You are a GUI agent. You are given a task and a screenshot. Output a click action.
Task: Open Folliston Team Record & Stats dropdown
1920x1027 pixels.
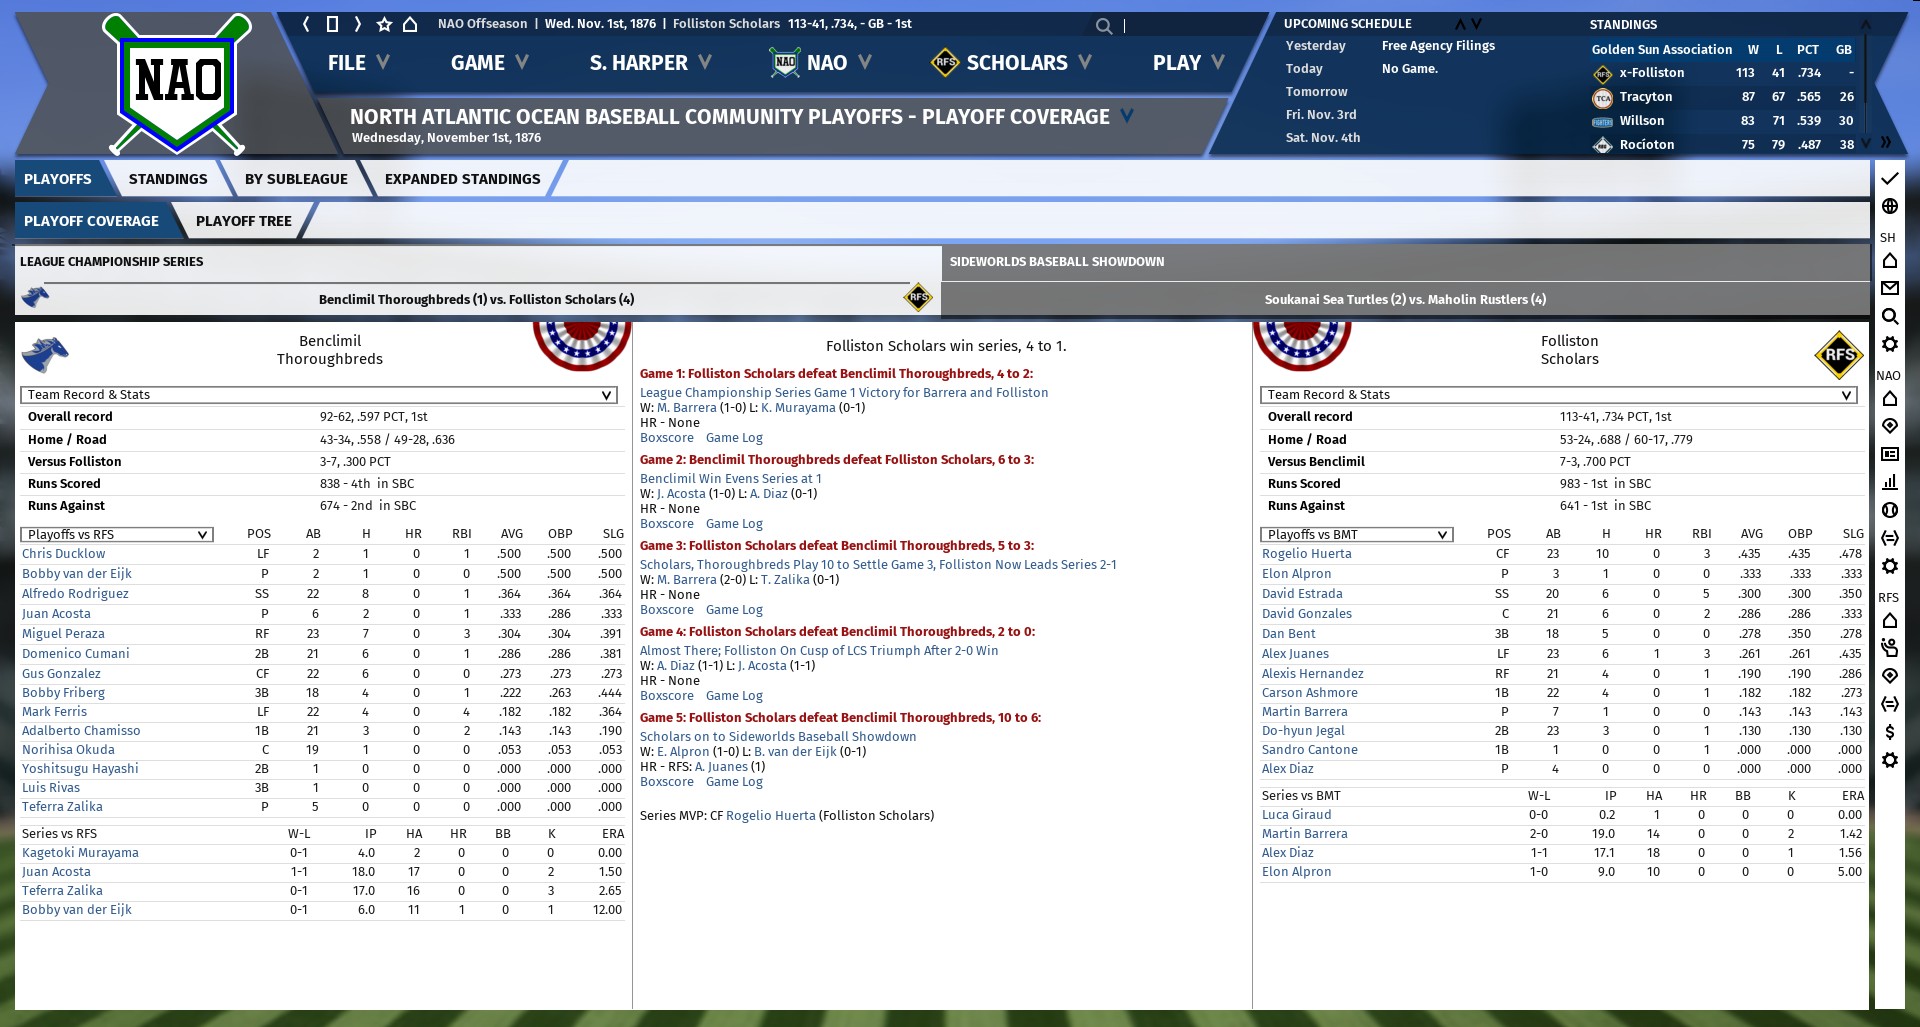point(1559,395)
